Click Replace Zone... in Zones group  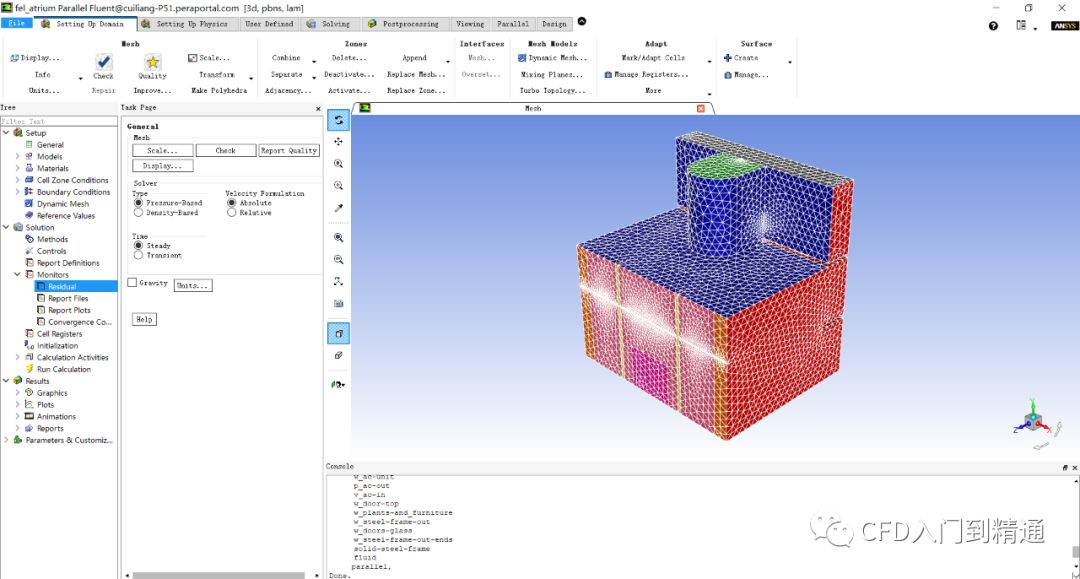point(416,90)
